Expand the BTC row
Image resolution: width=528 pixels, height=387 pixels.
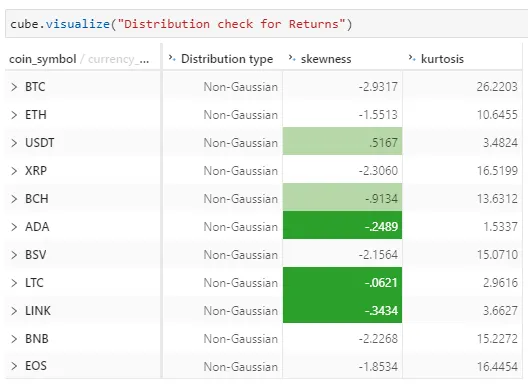coord(14,87)
